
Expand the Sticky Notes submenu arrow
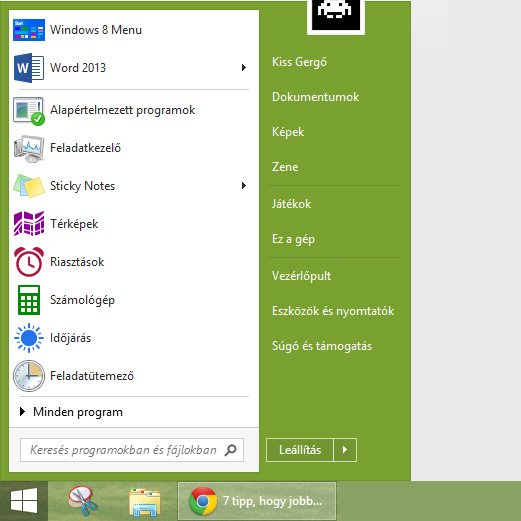244,186
